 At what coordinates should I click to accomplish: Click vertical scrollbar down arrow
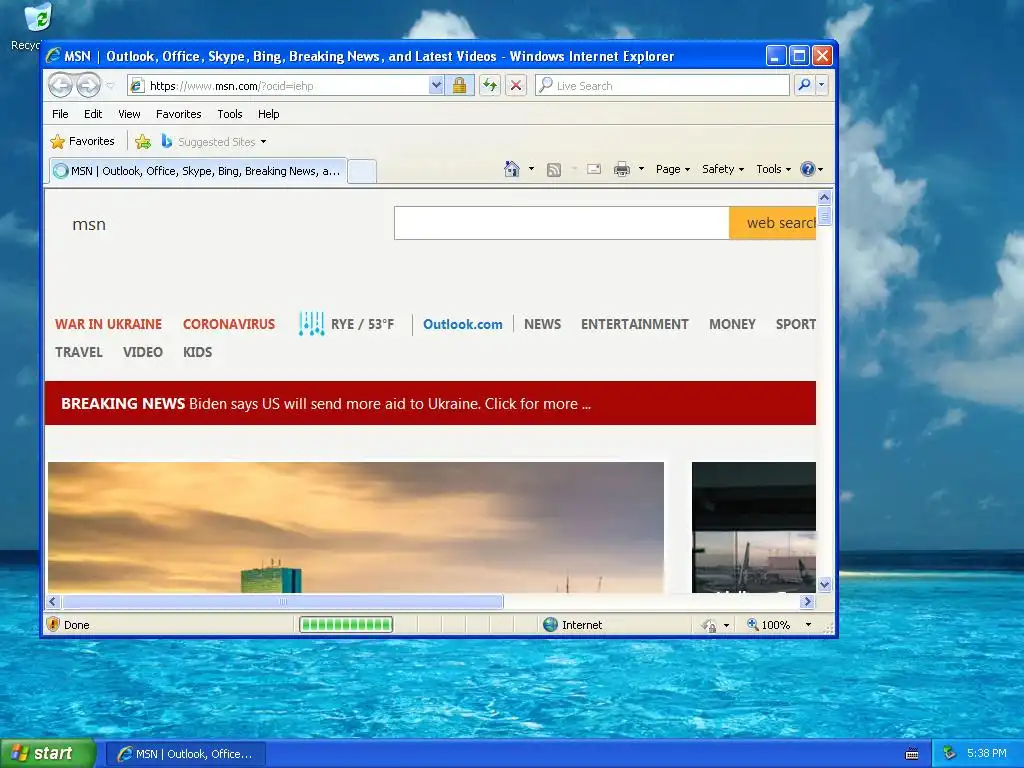coord(824,584)
